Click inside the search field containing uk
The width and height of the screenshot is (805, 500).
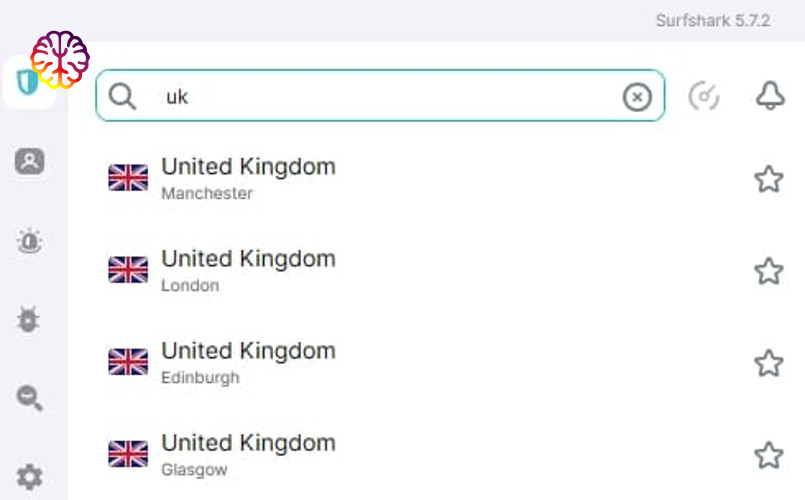380,96
